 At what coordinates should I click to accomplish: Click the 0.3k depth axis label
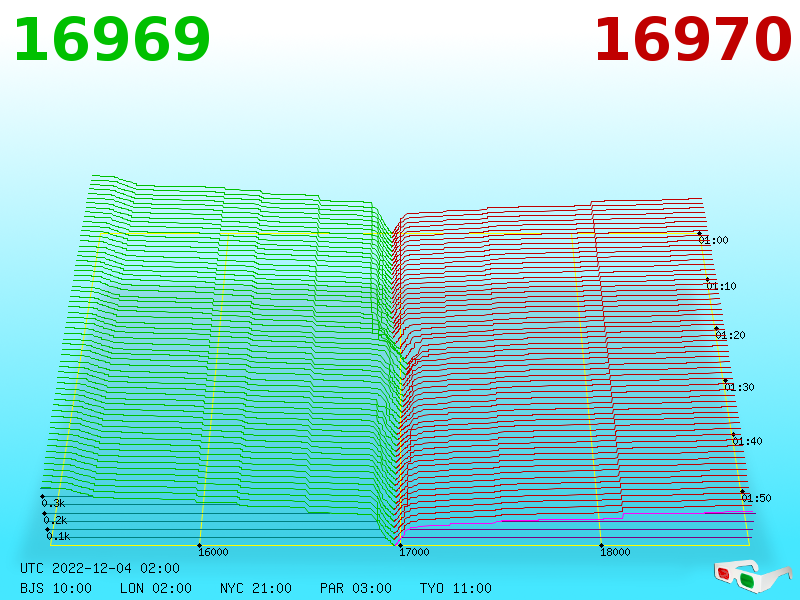click(x=53, y=504)
